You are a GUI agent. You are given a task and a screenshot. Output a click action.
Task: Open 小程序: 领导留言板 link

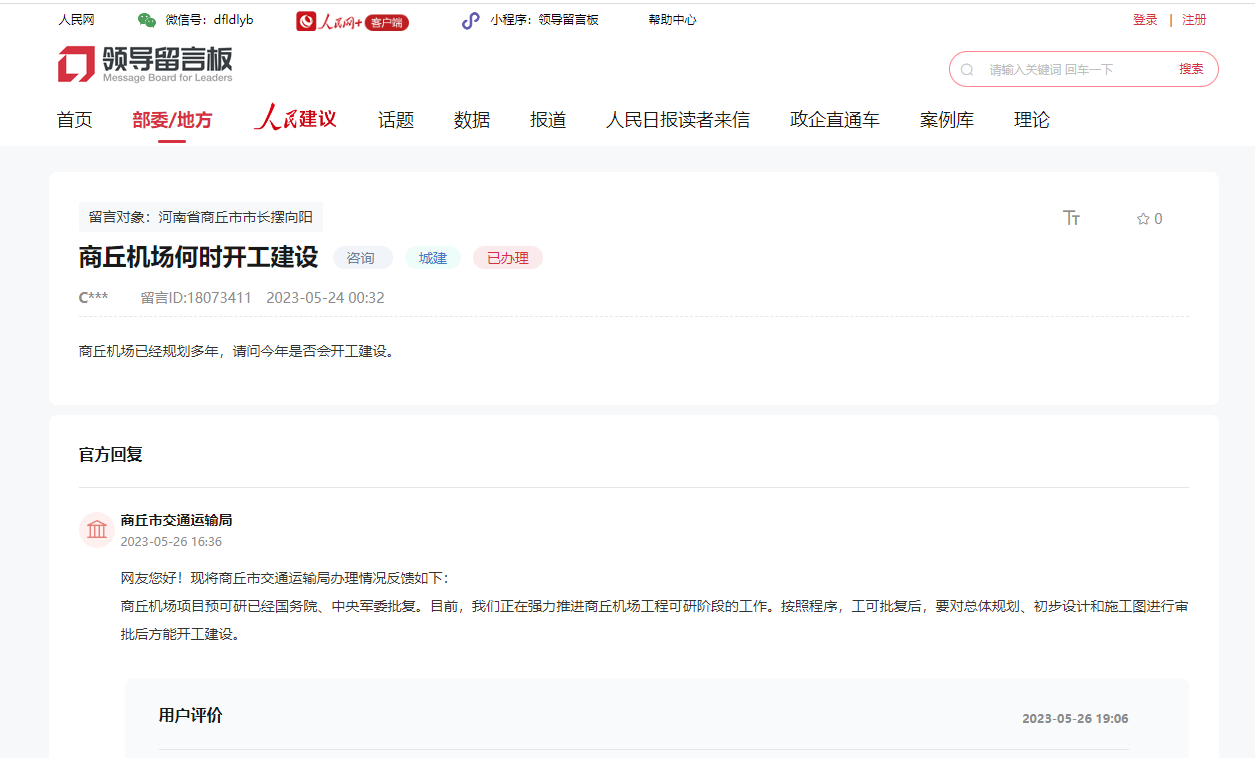pos(544,20)
